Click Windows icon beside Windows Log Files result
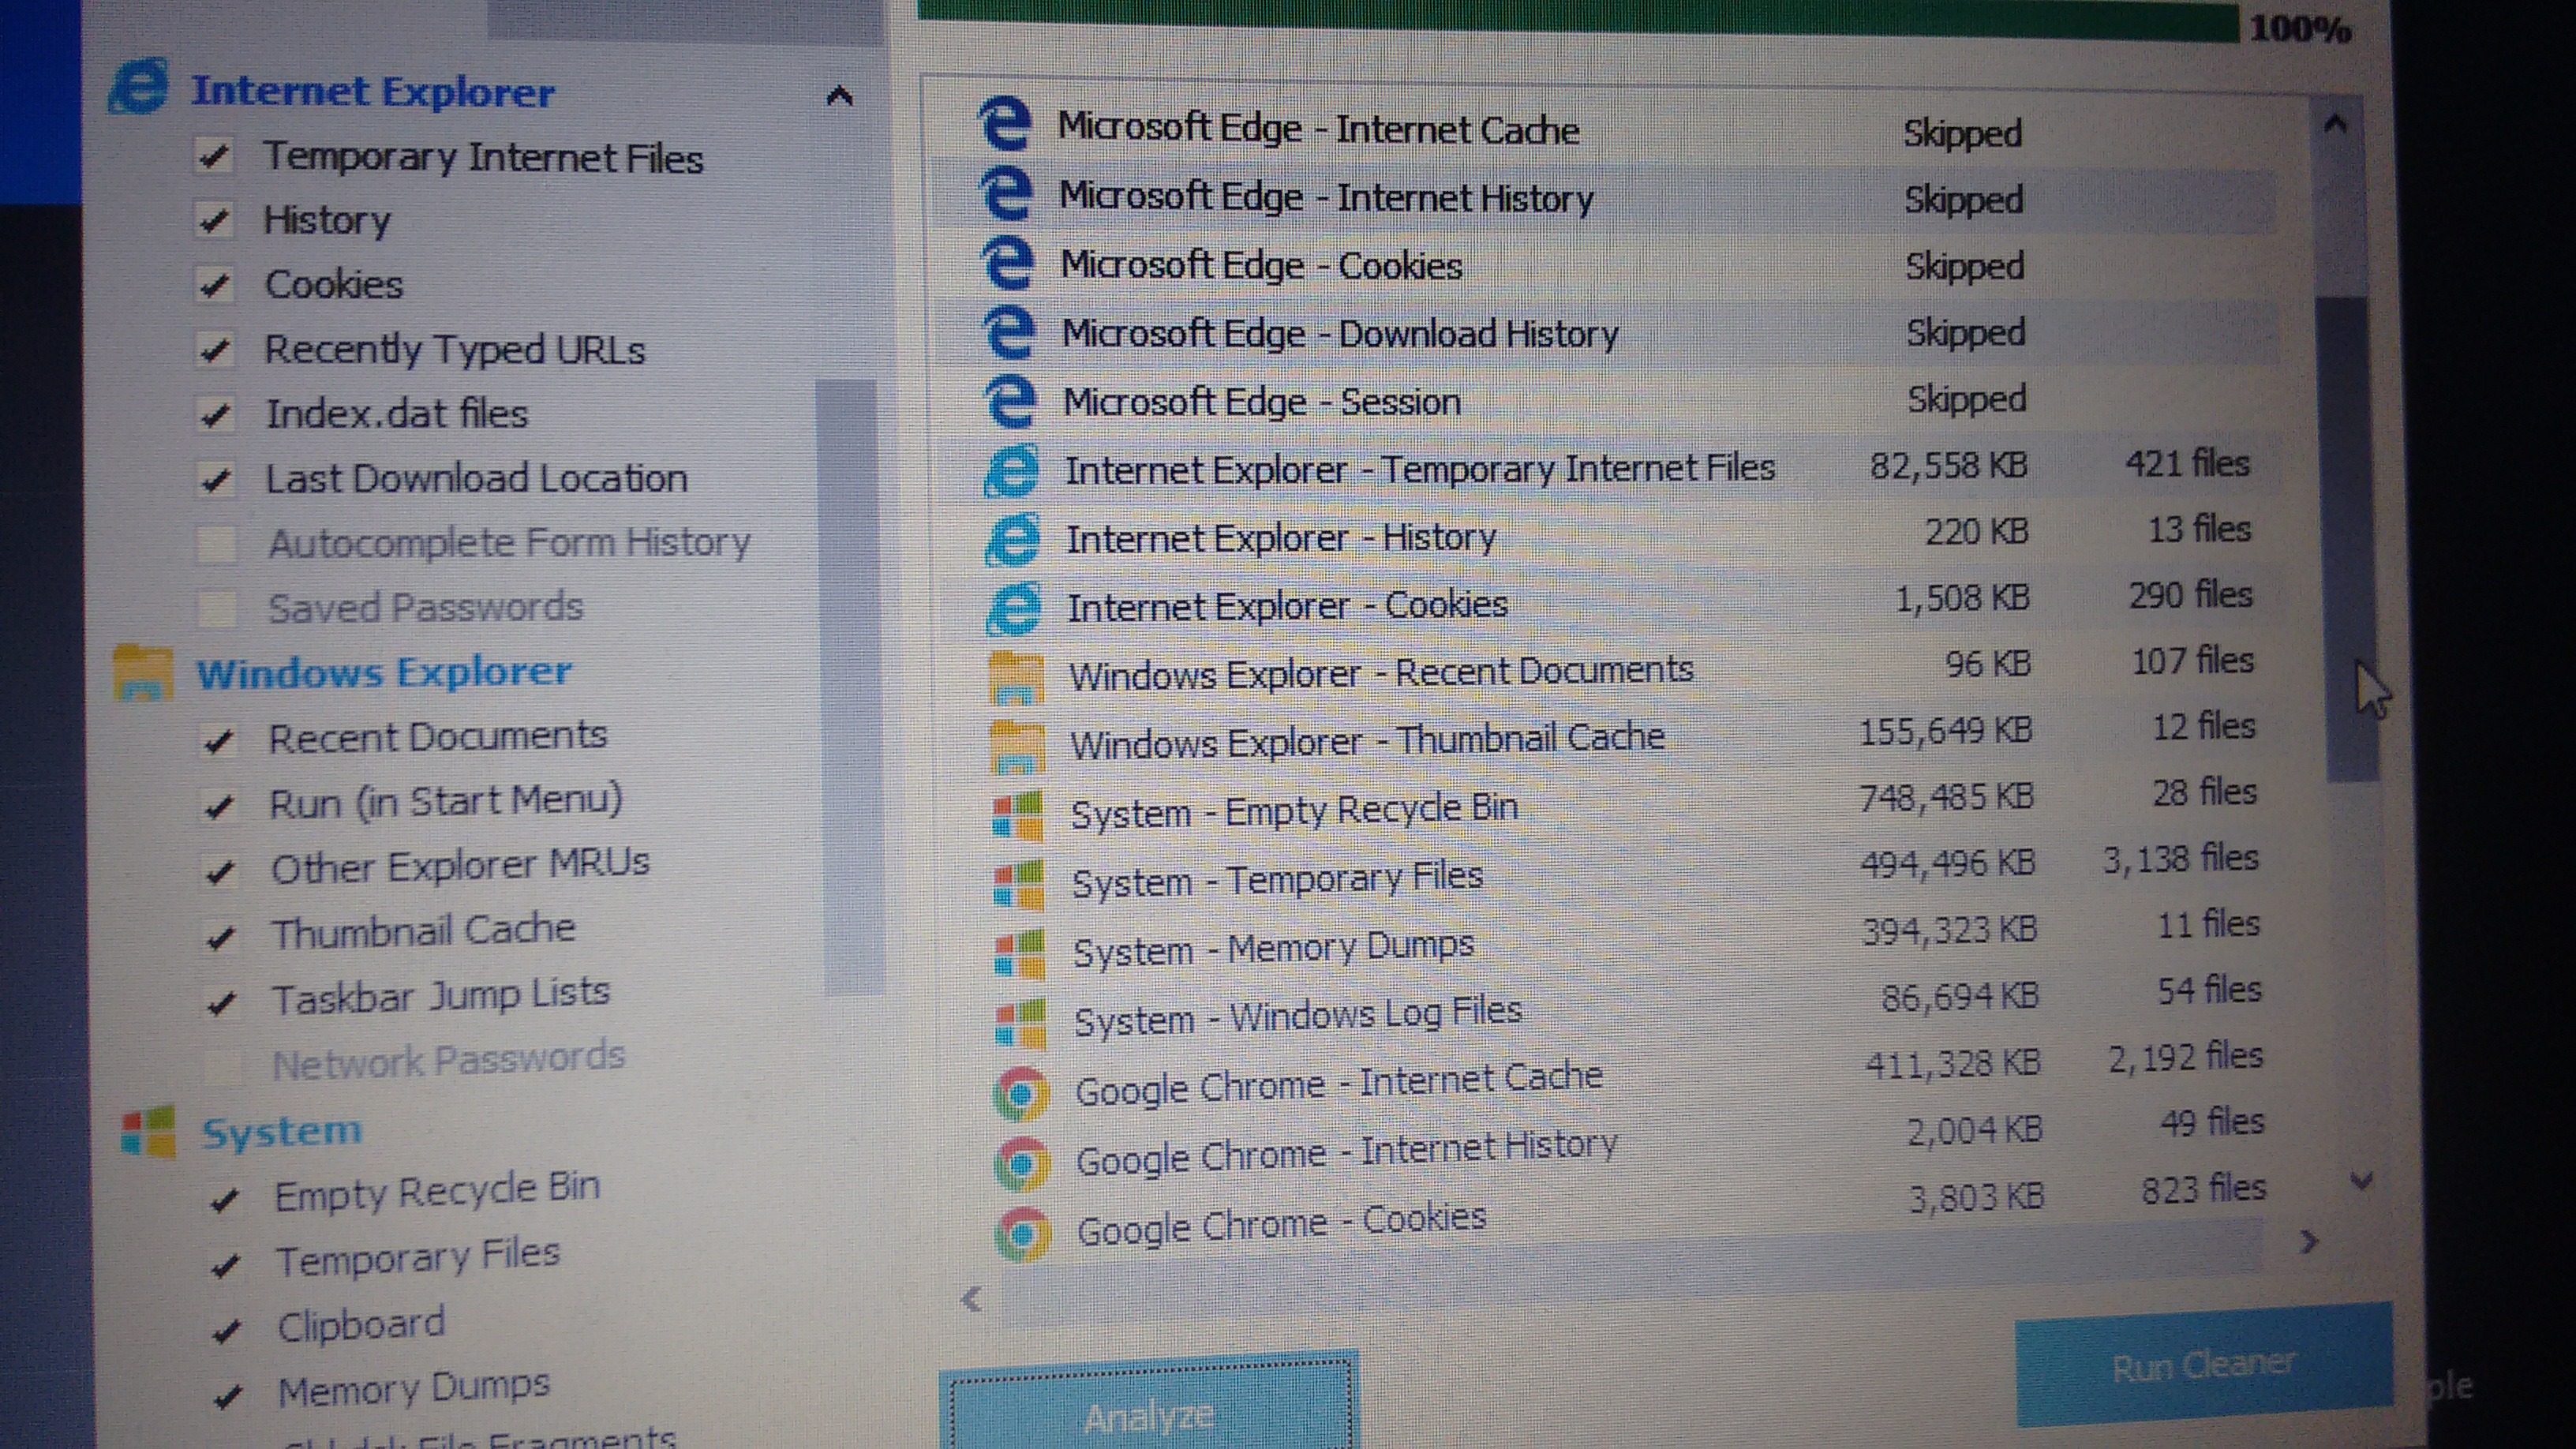 point(1021,1022)
